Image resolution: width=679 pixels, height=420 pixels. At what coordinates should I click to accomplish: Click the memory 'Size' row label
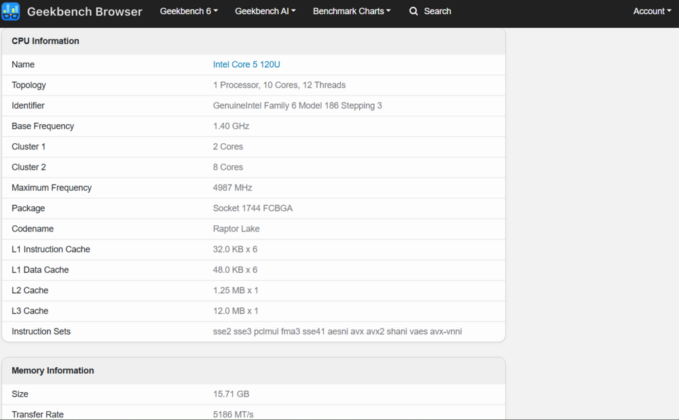(x=20, y=394)
